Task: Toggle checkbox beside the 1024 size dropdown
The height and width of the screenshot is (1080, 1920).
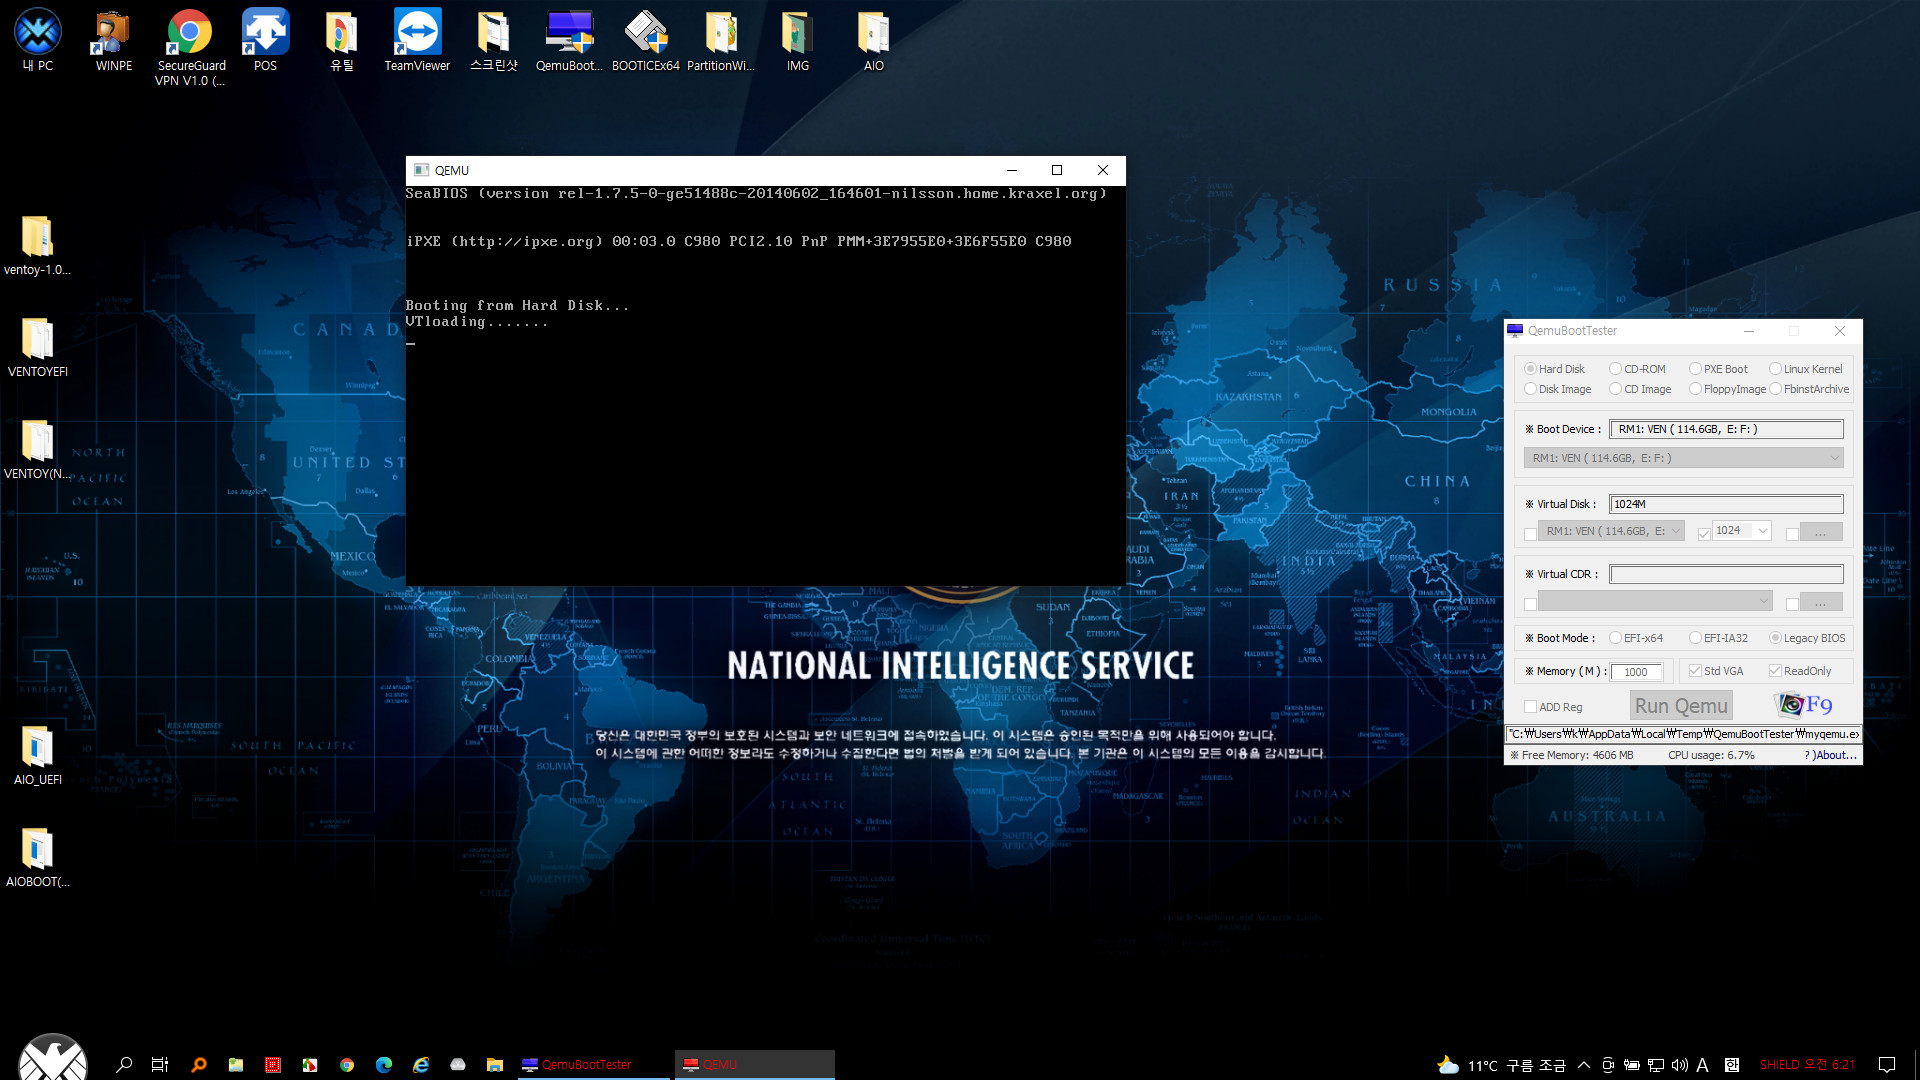Action: [x=1704, y=533]
